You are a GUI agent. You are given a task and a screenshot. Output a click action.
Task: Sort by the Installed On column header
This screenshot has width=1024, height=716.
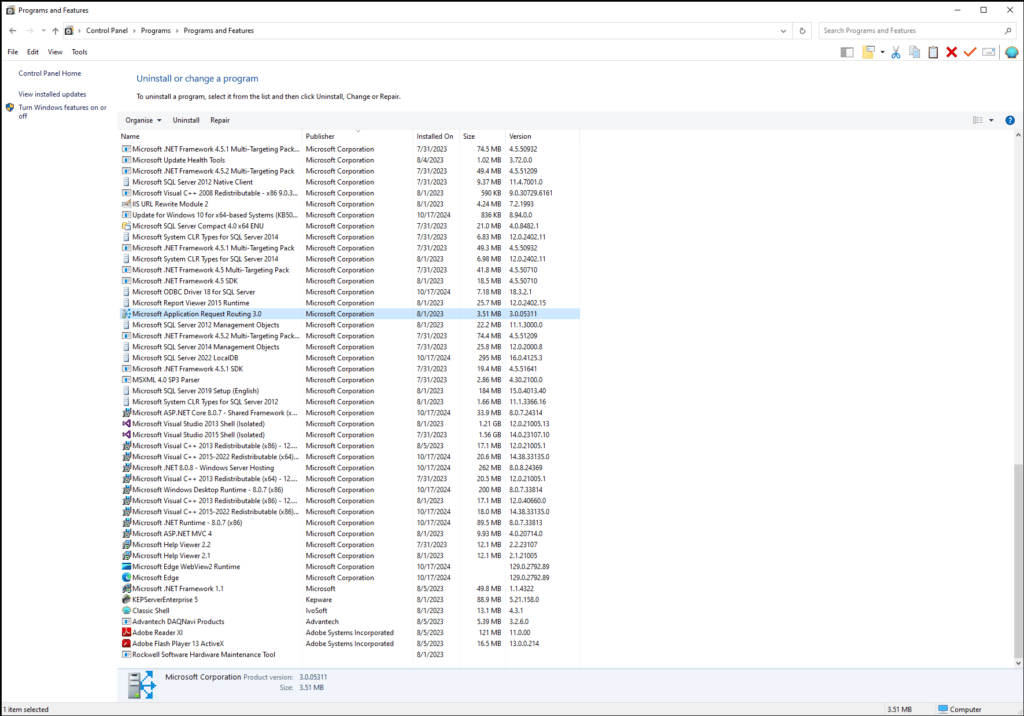tap(436, 137)
